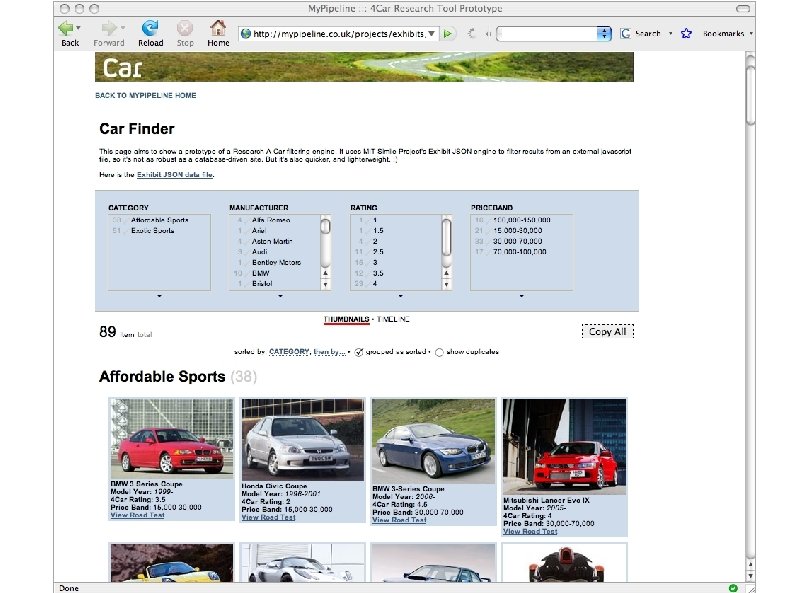This screenshot has height=593, width=791.
Task: Click the Forward arrow icon
Action: (x=108, y=28)
